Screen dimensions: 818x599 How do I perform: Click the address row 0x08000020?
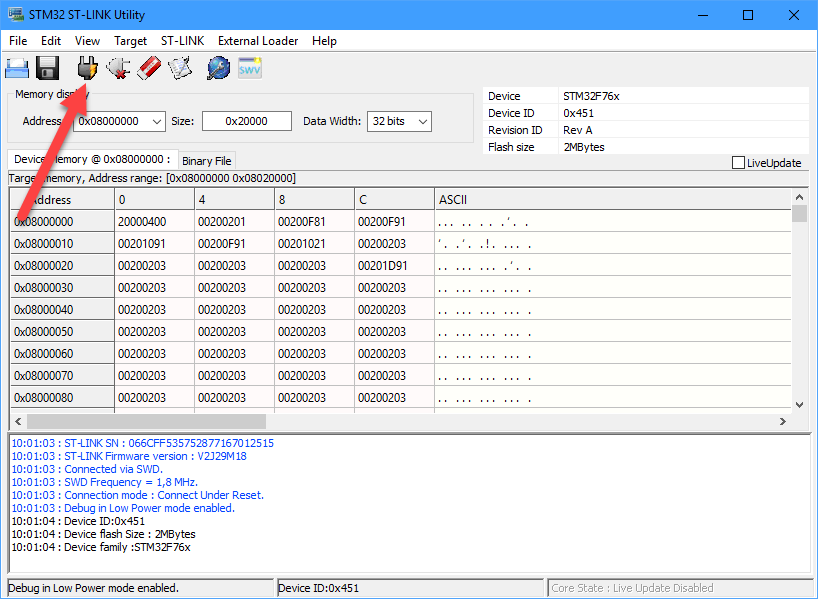coord(62,266)
